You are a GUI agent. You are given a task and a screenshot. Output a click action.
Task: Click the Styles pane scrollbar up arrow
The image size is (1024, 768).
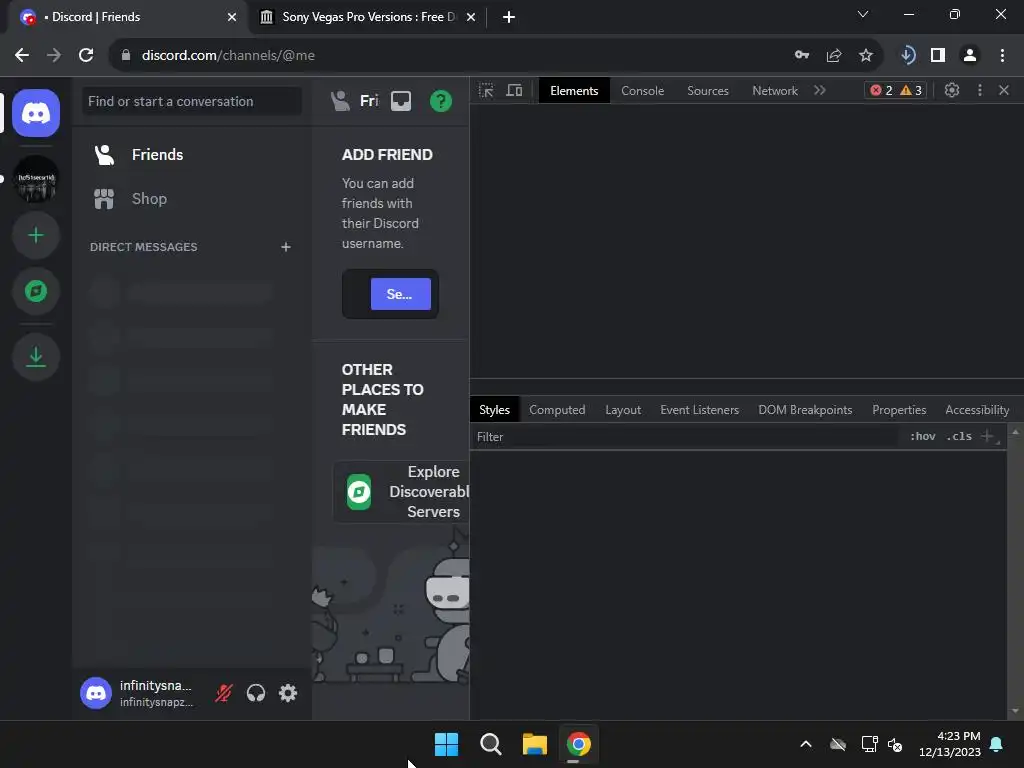(1015, 432)
